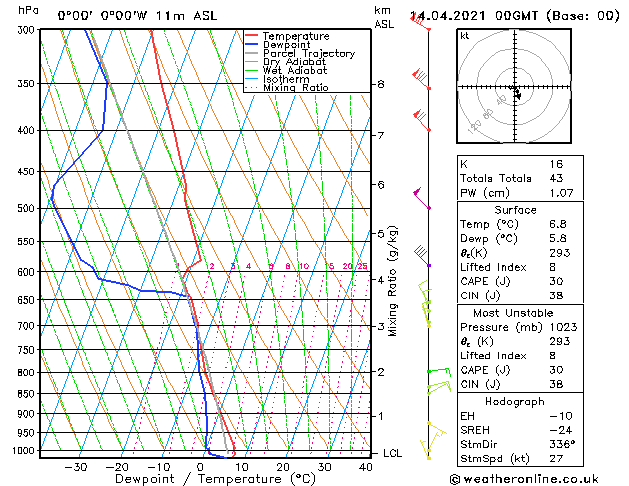Image resolution: width=629 pixels, height=486 pixels.
Task: Click the Most Unstable Pressure value 1023
Action: 563,327
